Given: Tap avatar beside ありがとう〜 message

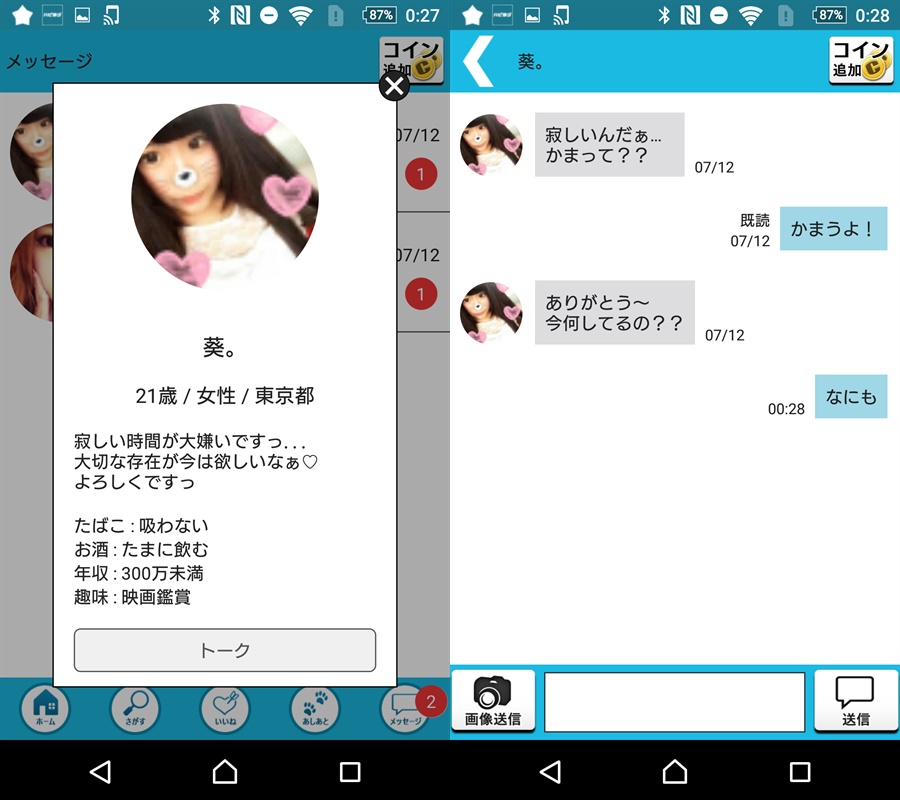Looking at the screenshot, I should (x=491, y=313).
